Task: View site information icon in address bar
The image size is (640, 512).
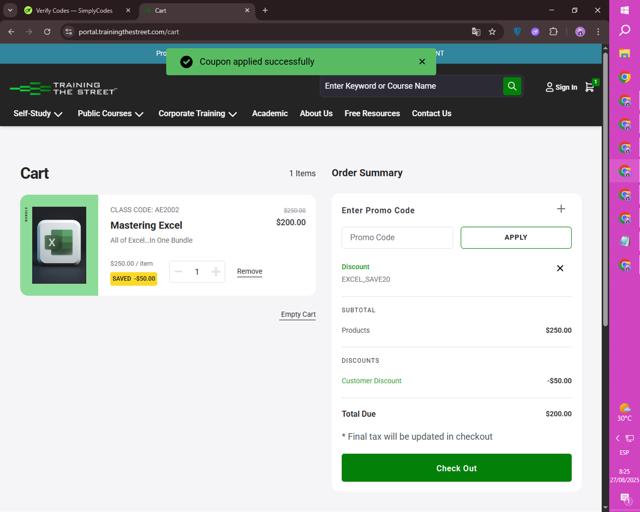Action: coord(69,32)
